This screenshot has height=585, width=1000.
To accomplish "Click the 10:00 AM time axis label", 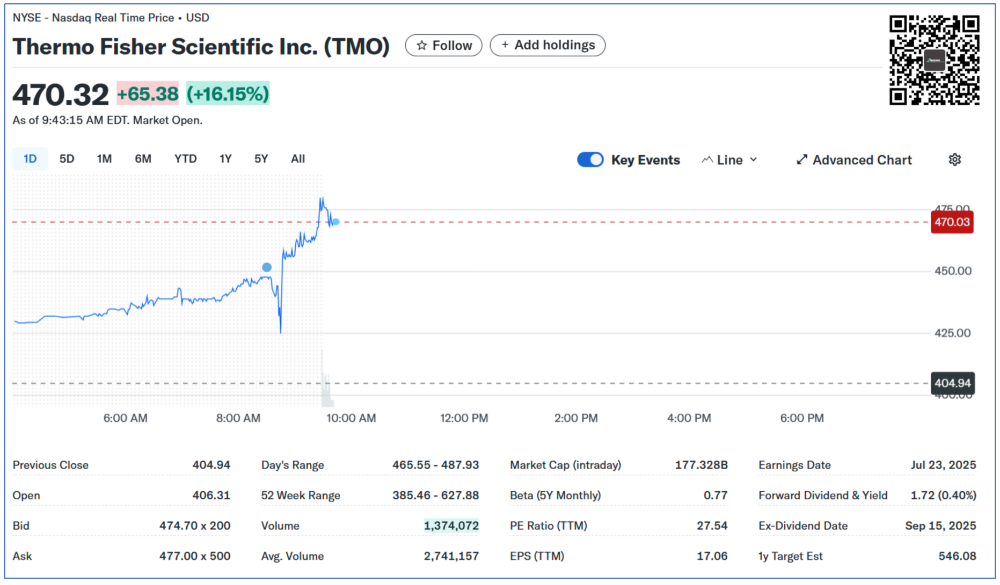I will [x=351, y=418].
